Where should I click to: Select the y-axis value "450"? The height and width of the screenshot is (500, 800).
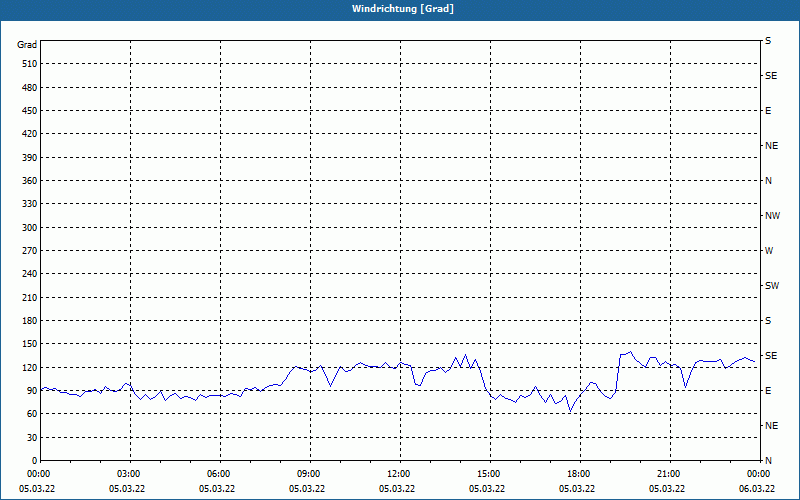(30, 111)
